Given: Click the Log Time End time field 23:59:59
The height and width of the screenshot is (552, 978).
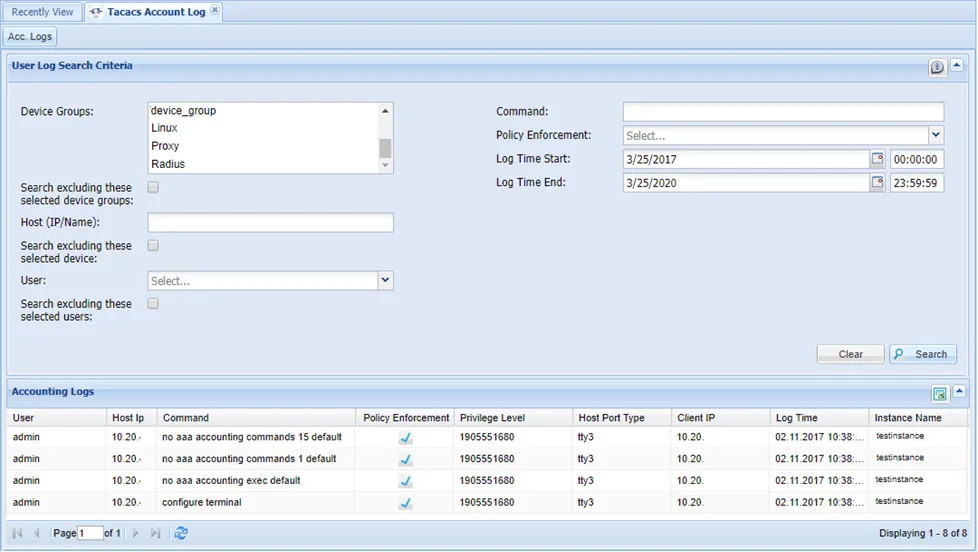Looking at the screenshot, I should point(916,183).
